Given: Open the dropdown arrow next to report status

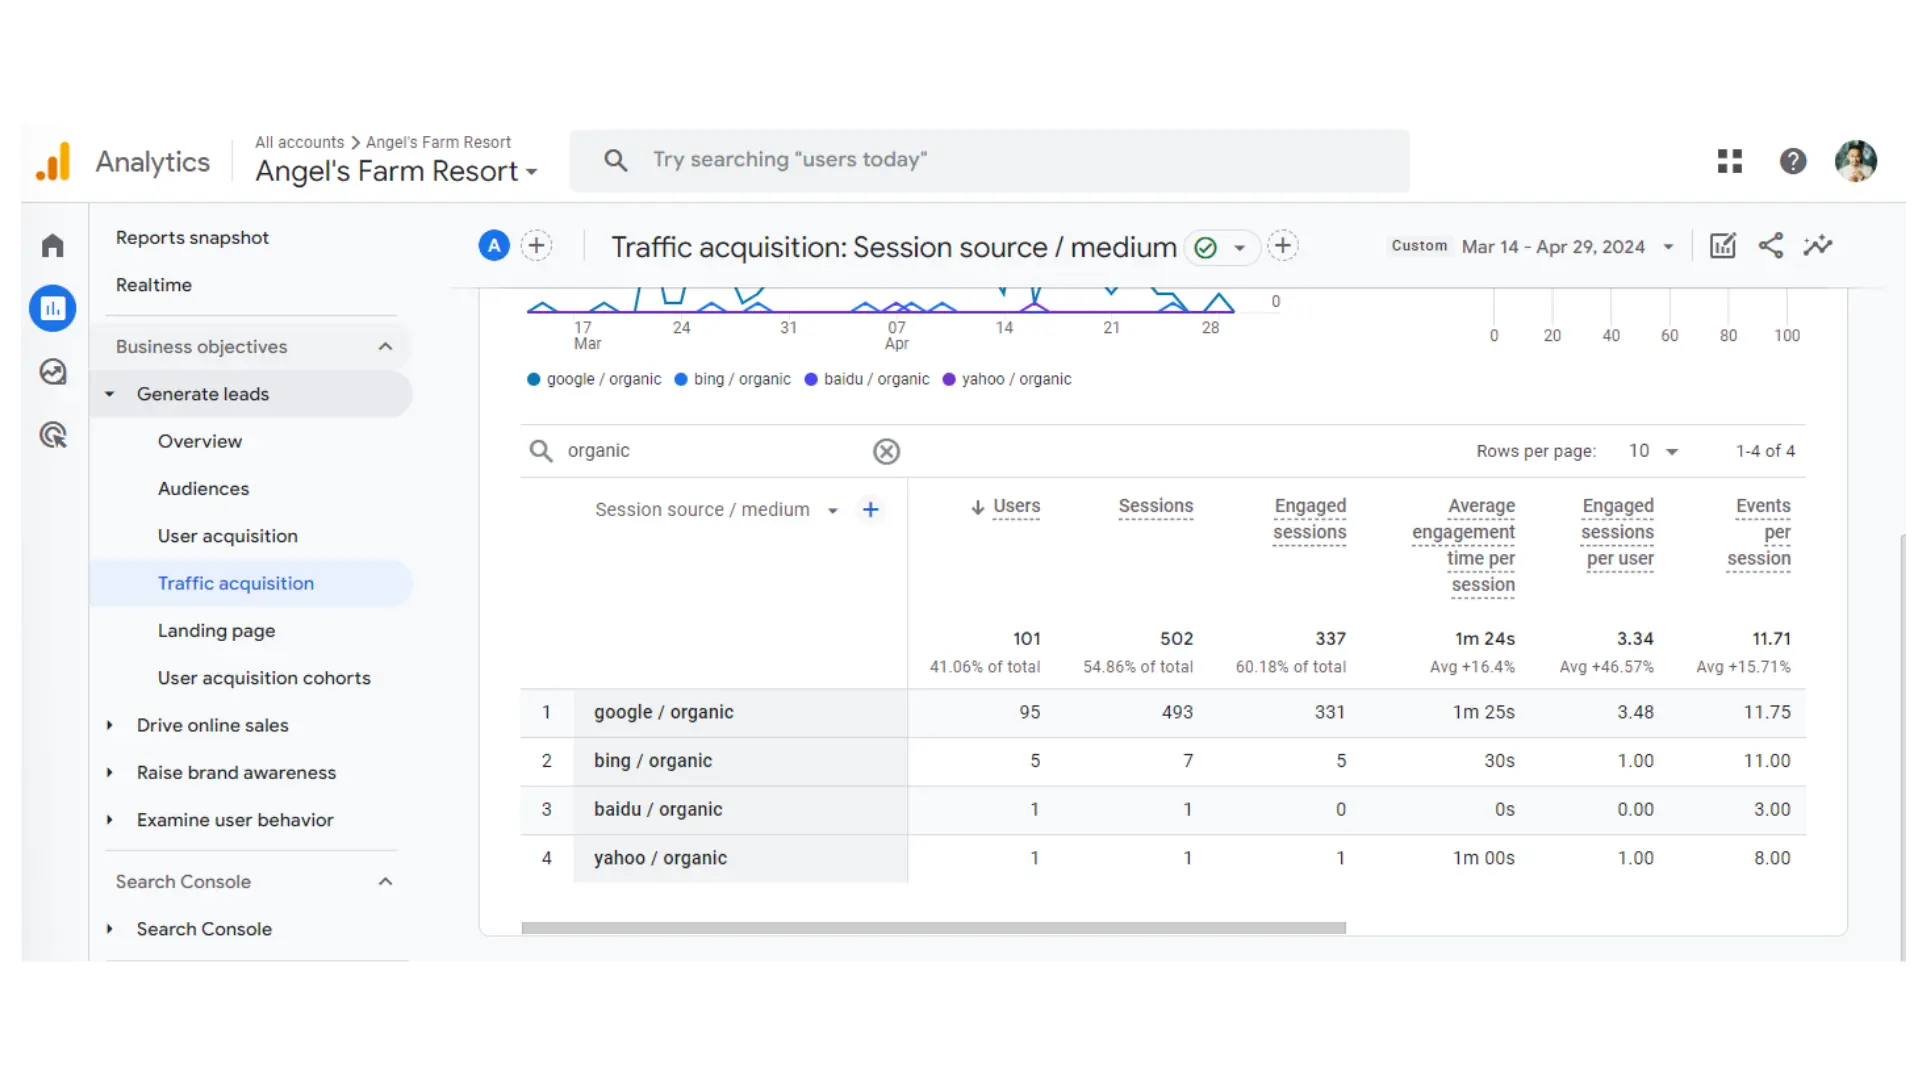Looking at the screenshot, I should (x=1240, y=248).
